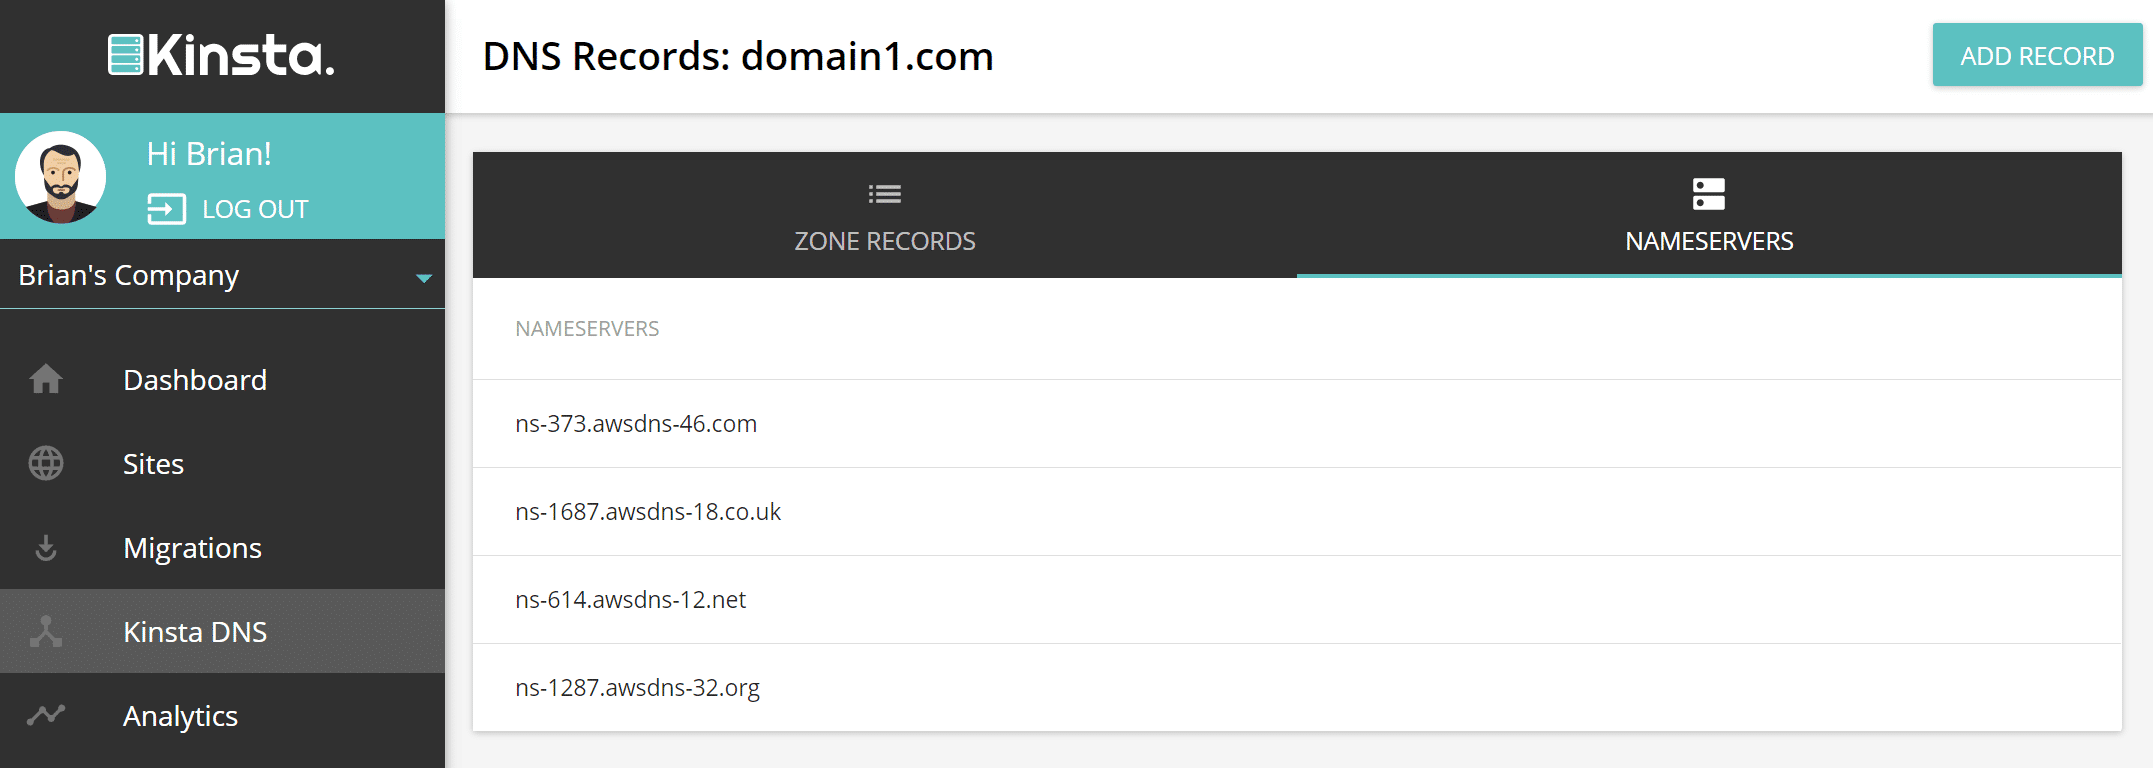Screen dimensions: 2153x768
Task: Select the Kinsta DNS network icon
Action: coord(46,631)
